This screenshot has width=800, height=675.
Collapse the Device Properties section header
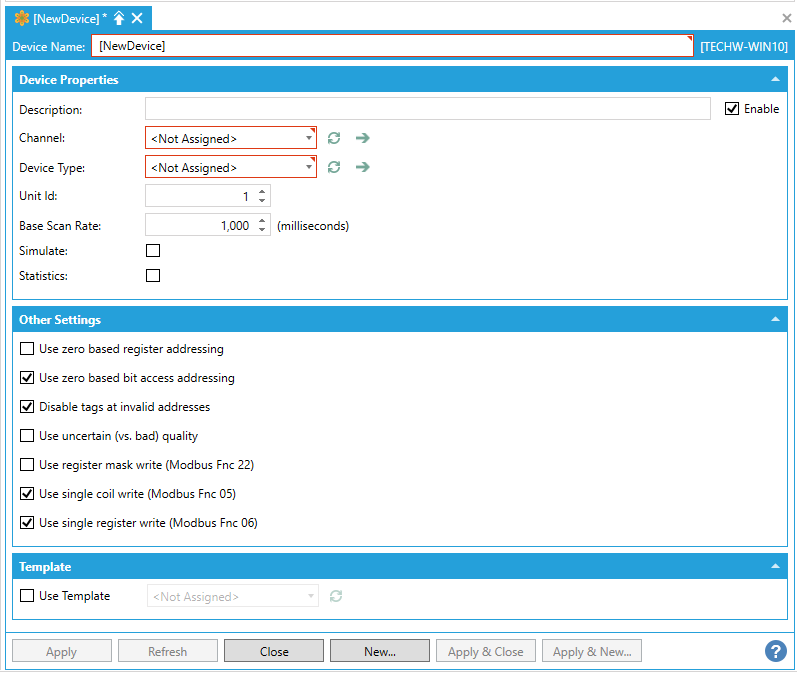pyautogui.click(x=775, y=80)
